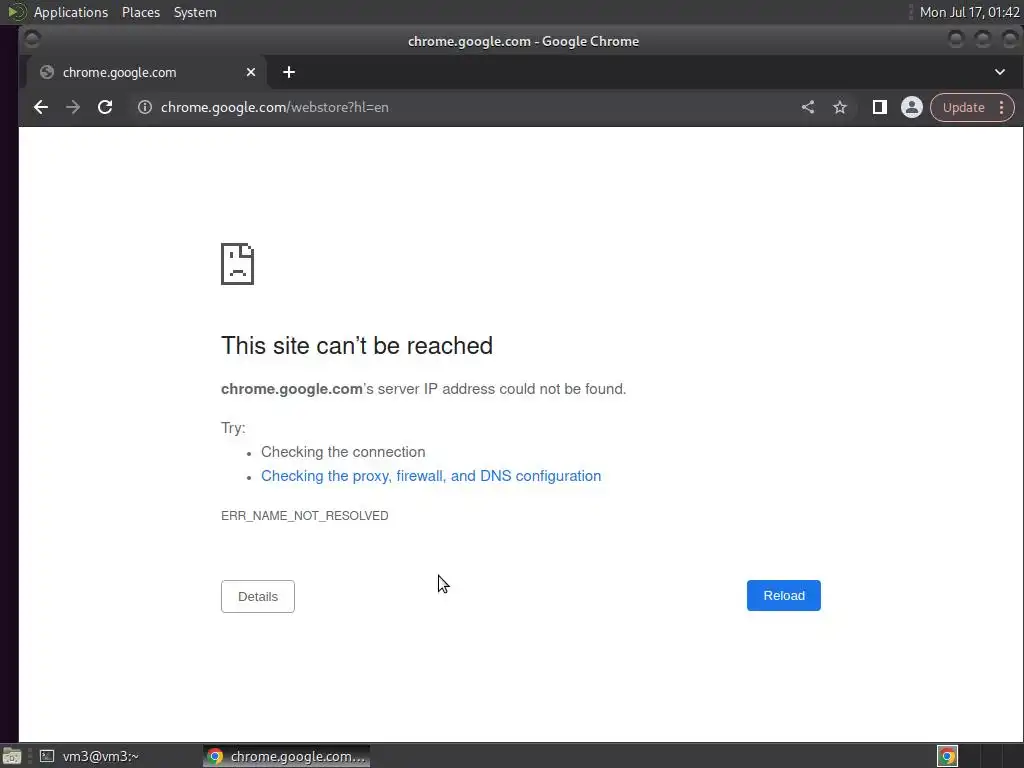This screenshot has width=1024, height=768.
Task: Click the Update button in toolbar
Action: [x=963, y=107]
